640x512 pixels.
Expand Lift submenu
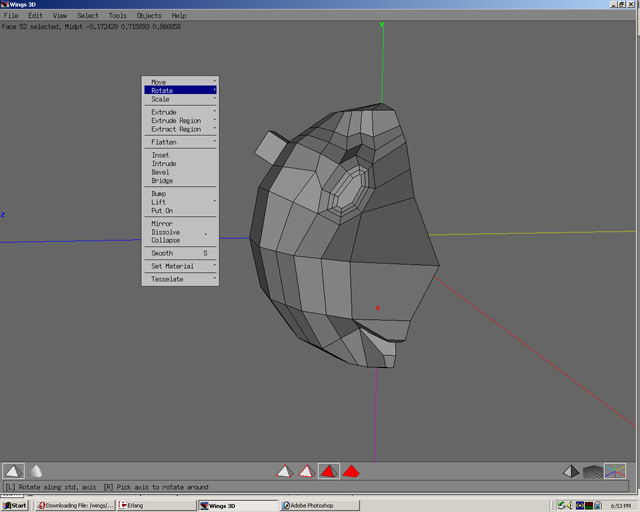[x=180, y=202]
